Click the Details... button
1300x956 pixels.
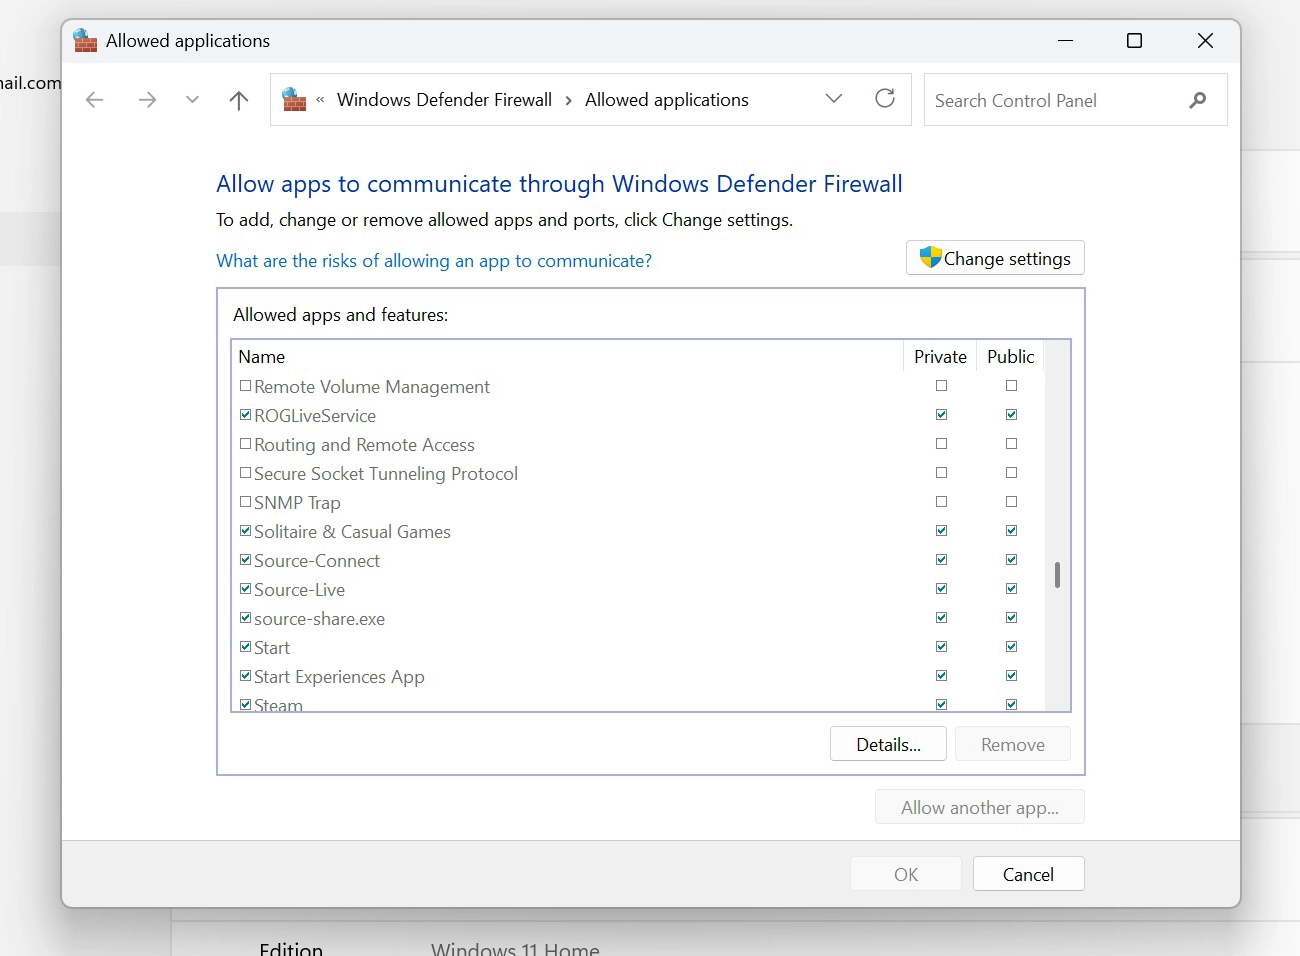(x=888, y=744)
